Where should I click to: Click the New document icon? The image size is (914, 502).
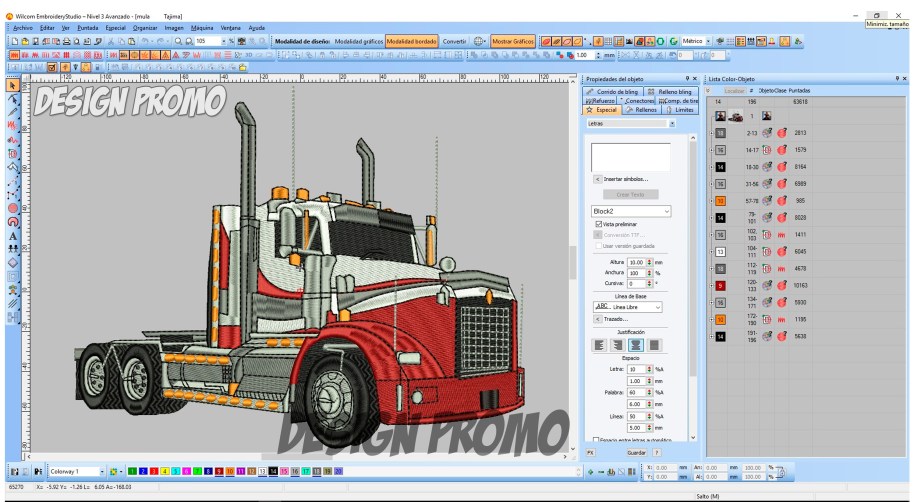(15, 41)
